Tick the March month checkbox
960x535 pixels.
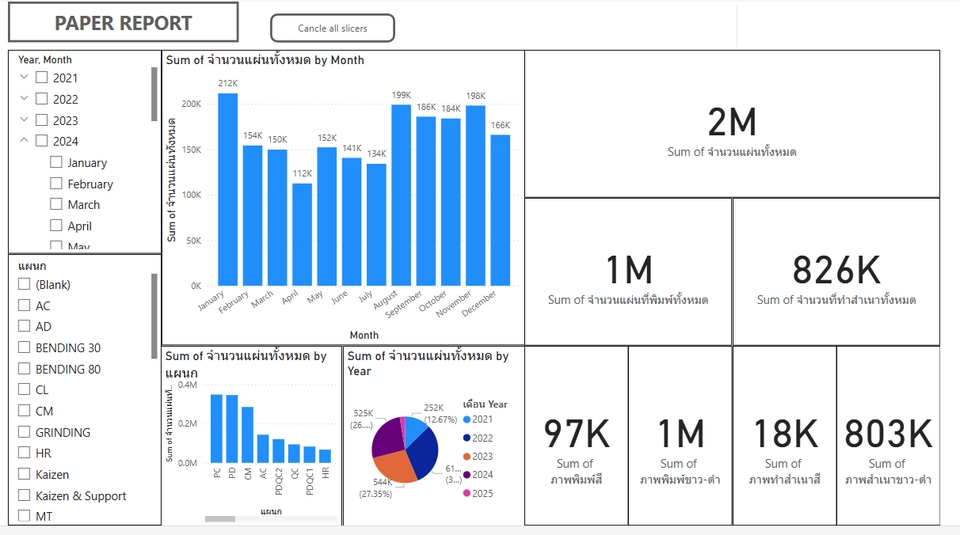point(56,204)
